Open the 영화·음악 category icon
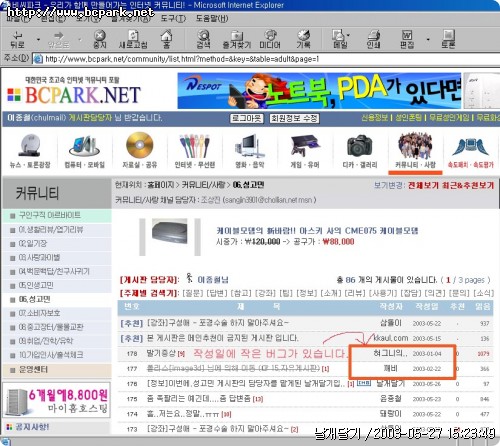The image size is (500, 446). pyautogui.click(x=250, y=146)
